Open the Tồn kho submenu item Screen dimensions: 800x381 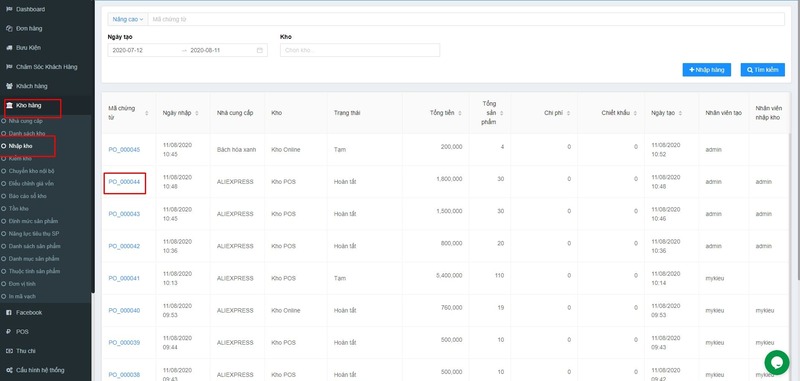pyautogui.click(x=18, y=209)
